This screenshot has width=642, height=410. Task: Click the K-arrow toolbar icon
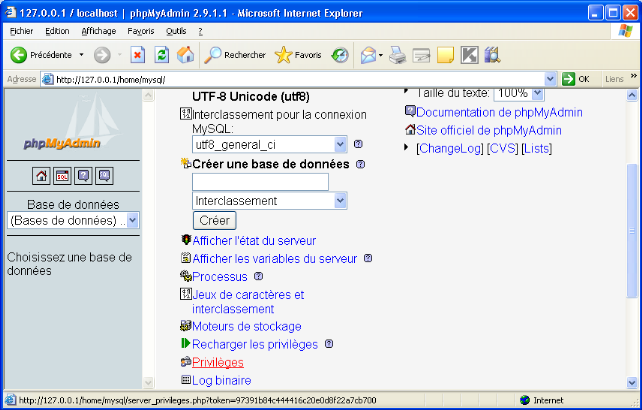469,55
